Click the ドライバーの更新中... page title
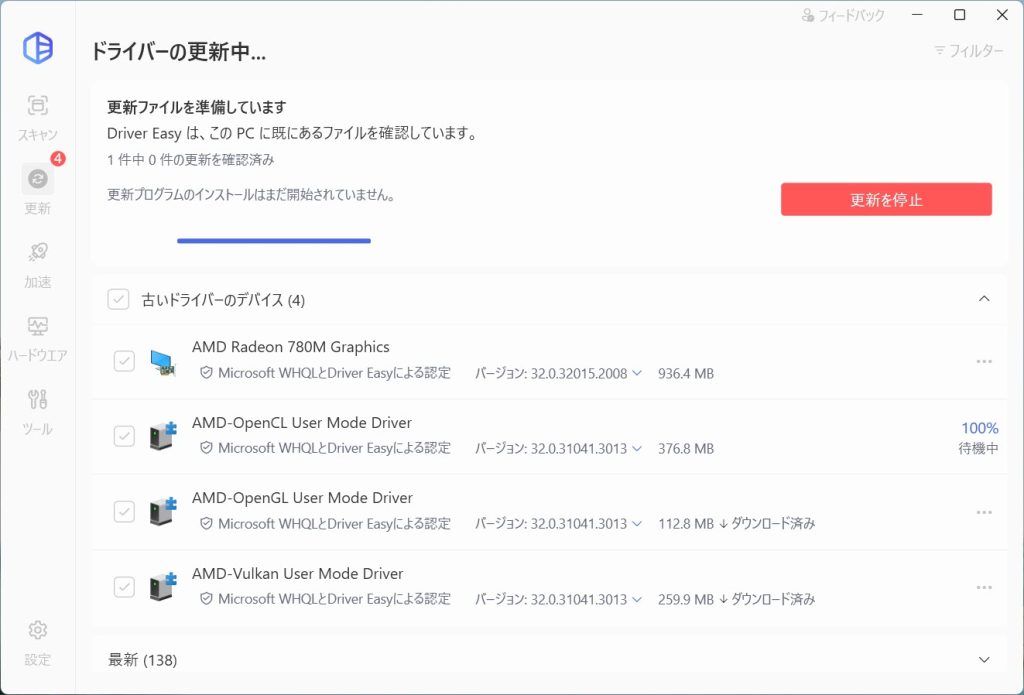Image resolution: width=1024 pixels, height=695 pixels. pos(178,51)
